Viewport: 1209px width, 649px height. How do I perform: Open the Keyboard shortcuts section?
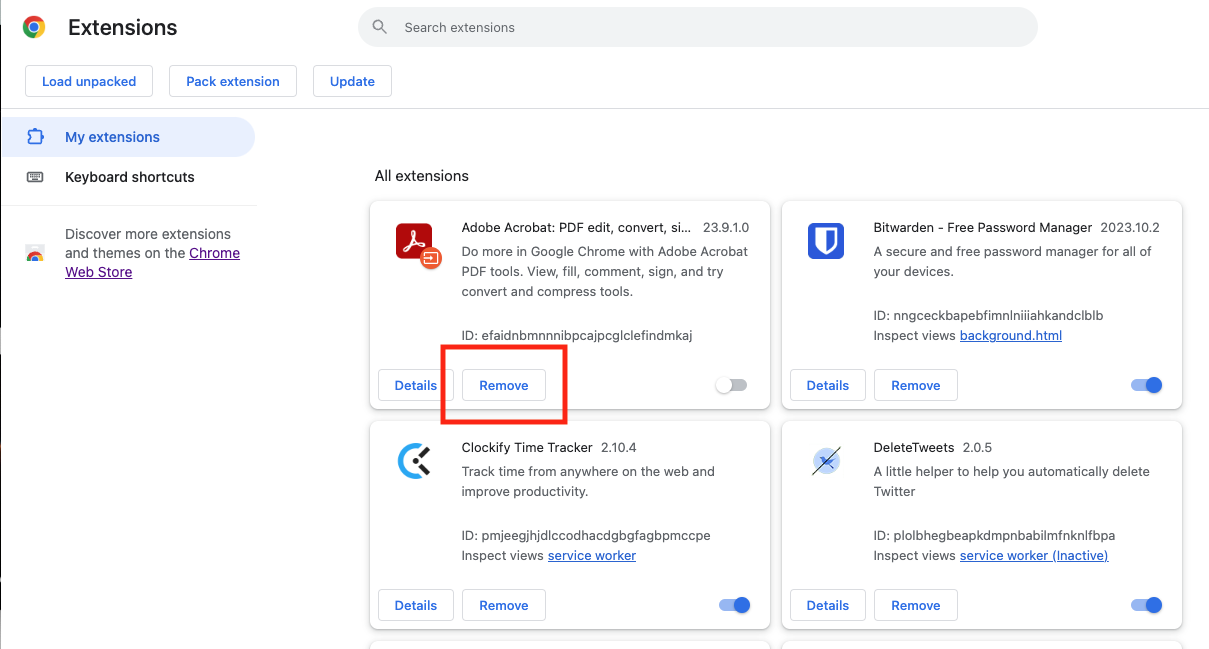point(127,177)
